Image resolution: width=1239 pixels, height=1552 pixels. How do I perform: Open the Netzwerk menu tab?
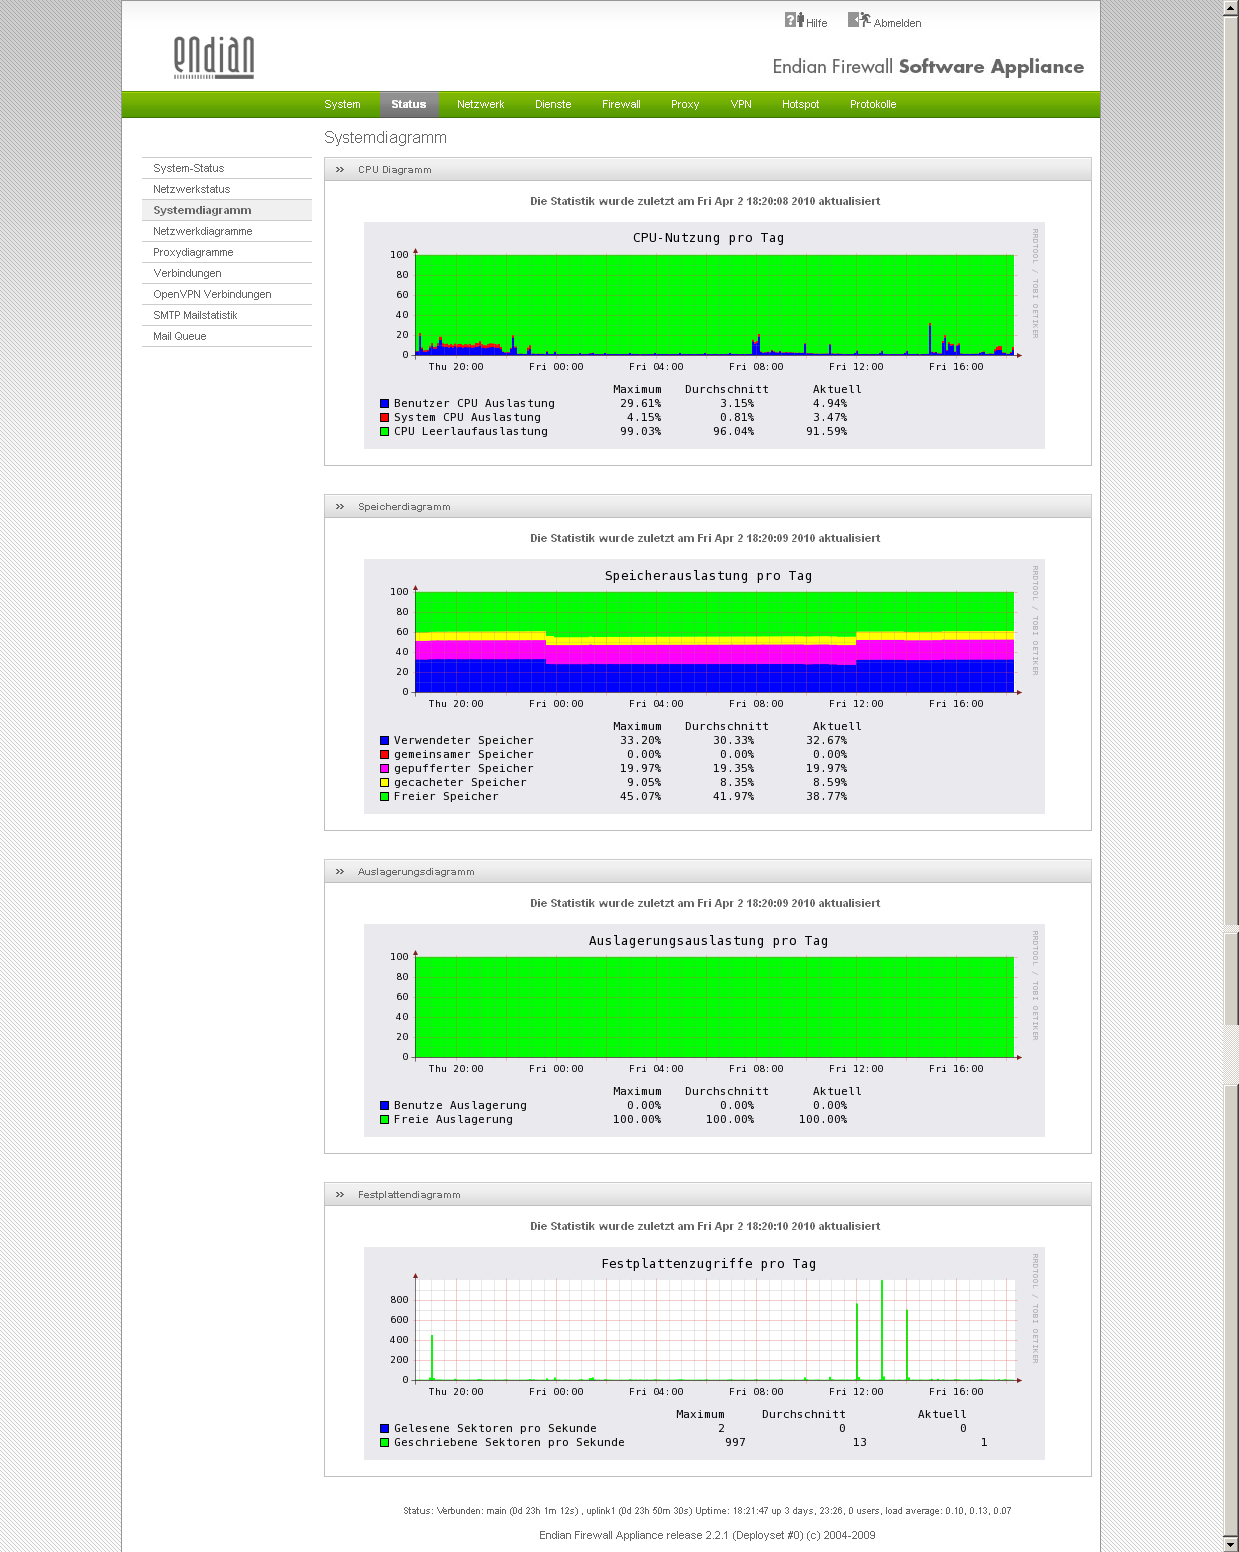tap(480, 104)
